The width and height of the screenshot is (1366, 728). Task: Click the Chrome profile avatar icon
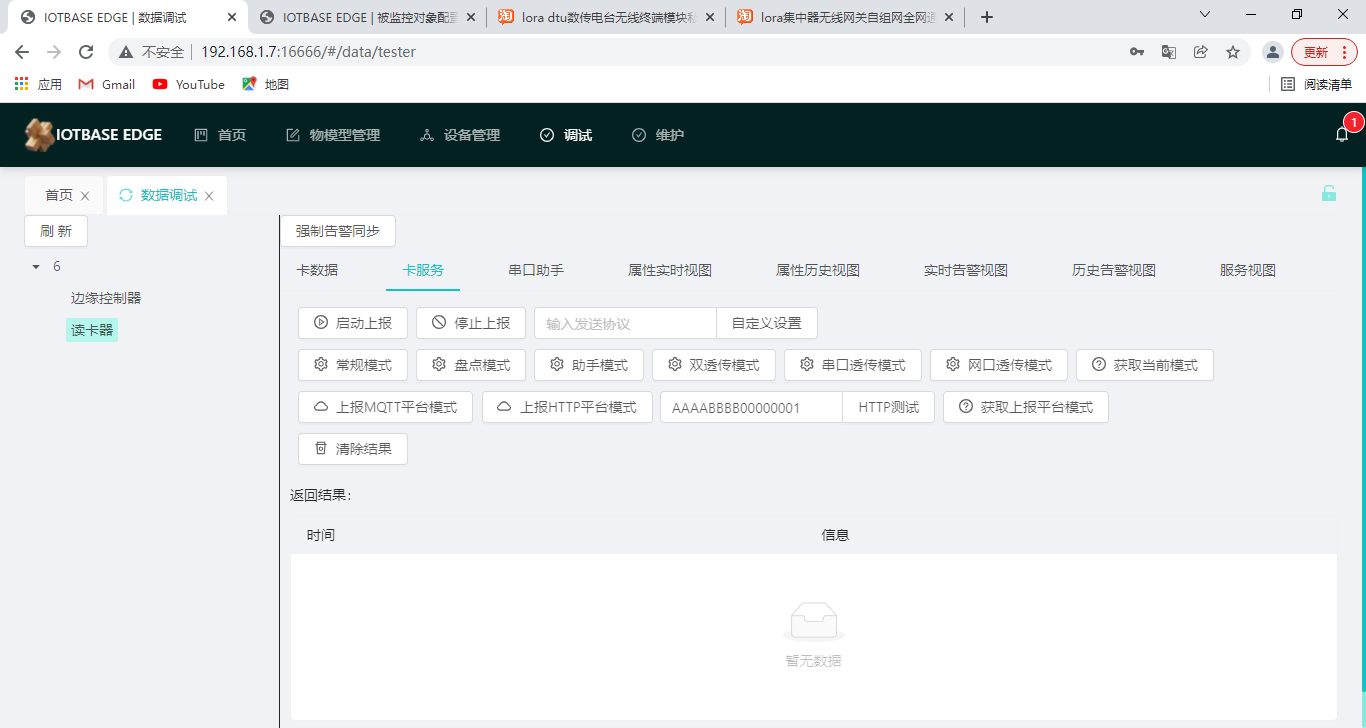point(1272,52)
